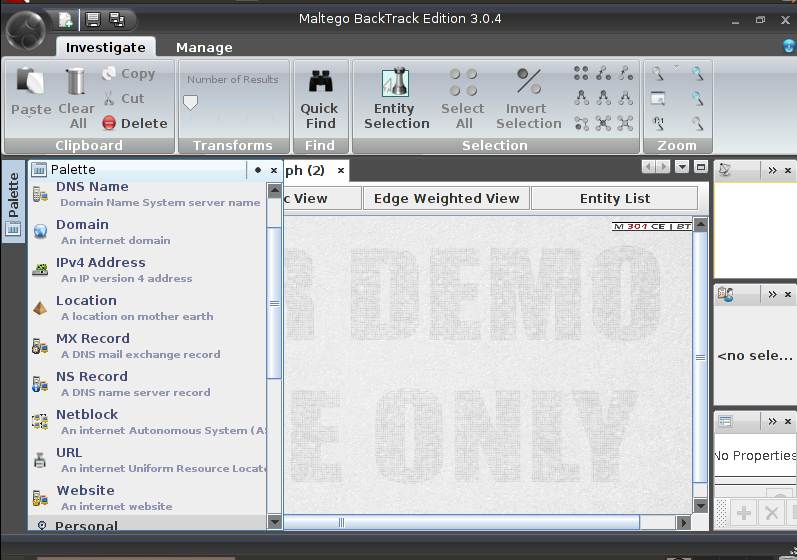The image size is (797, 560).
Task: Open the Entity List view
Action: pos(614,198)
